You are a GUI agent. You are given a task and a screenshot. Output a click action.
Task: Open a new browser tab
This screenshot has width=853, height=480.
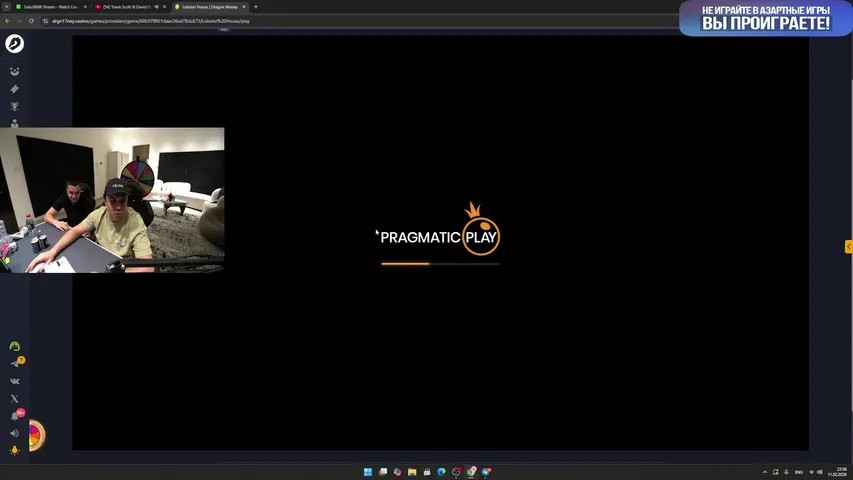pyautogui.click(x=256, y=7)
